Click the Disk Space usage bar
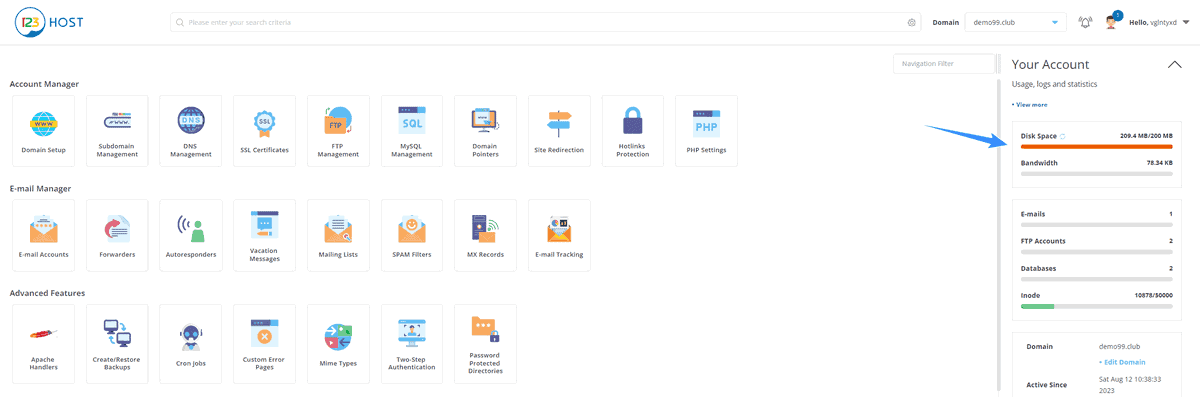 pyautogui.click(x=1097, y=147)
